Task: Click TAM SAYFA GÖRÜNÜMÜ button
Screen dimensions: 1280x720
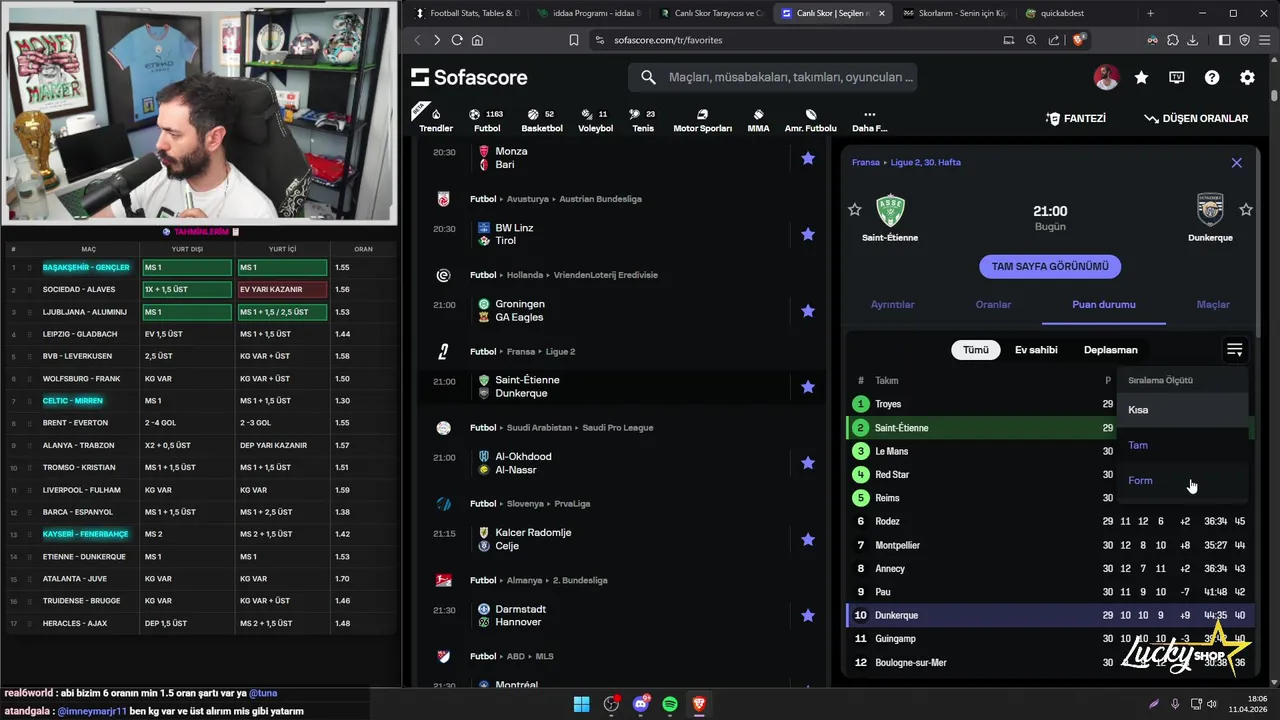Action: coord(1050,267)
